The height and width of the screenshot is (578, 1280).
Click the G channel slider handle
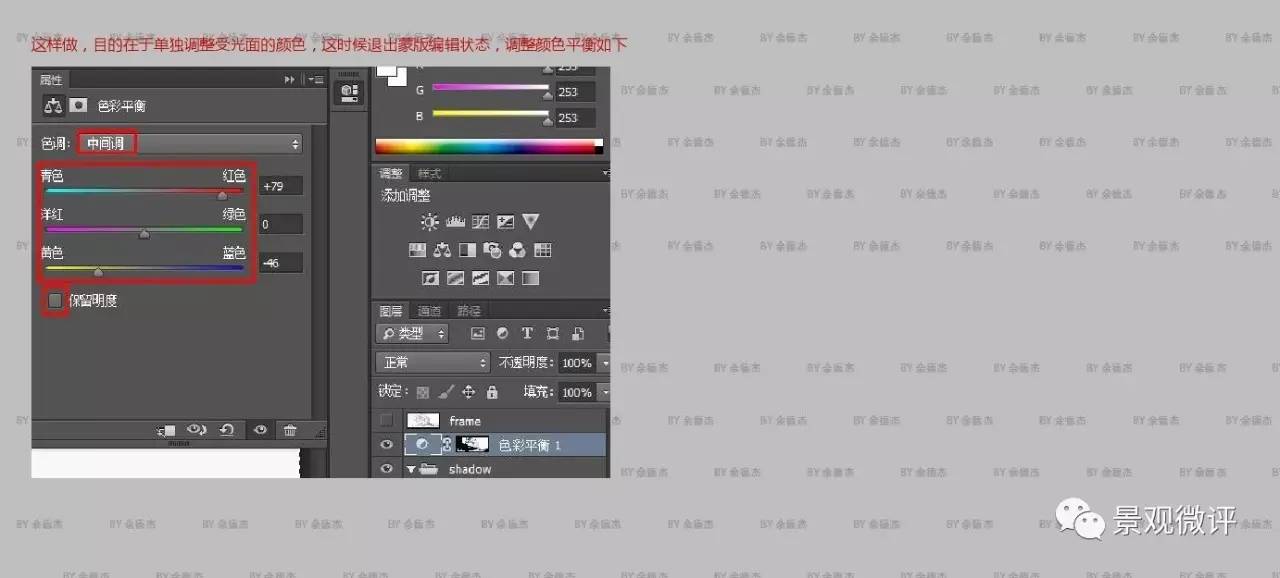click(x=547, y=94)
